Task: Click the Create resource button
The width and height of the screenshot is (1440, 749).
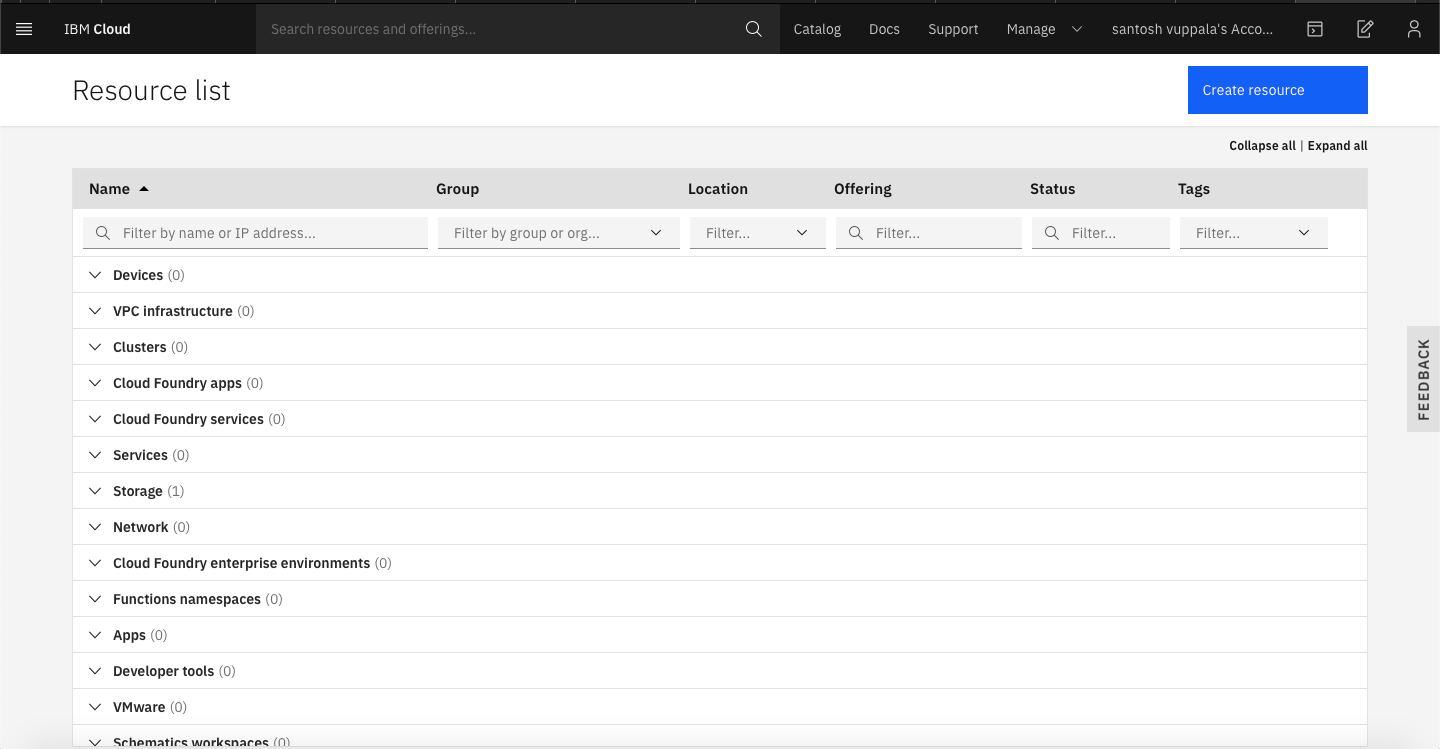Action: tap(1278, 90)
